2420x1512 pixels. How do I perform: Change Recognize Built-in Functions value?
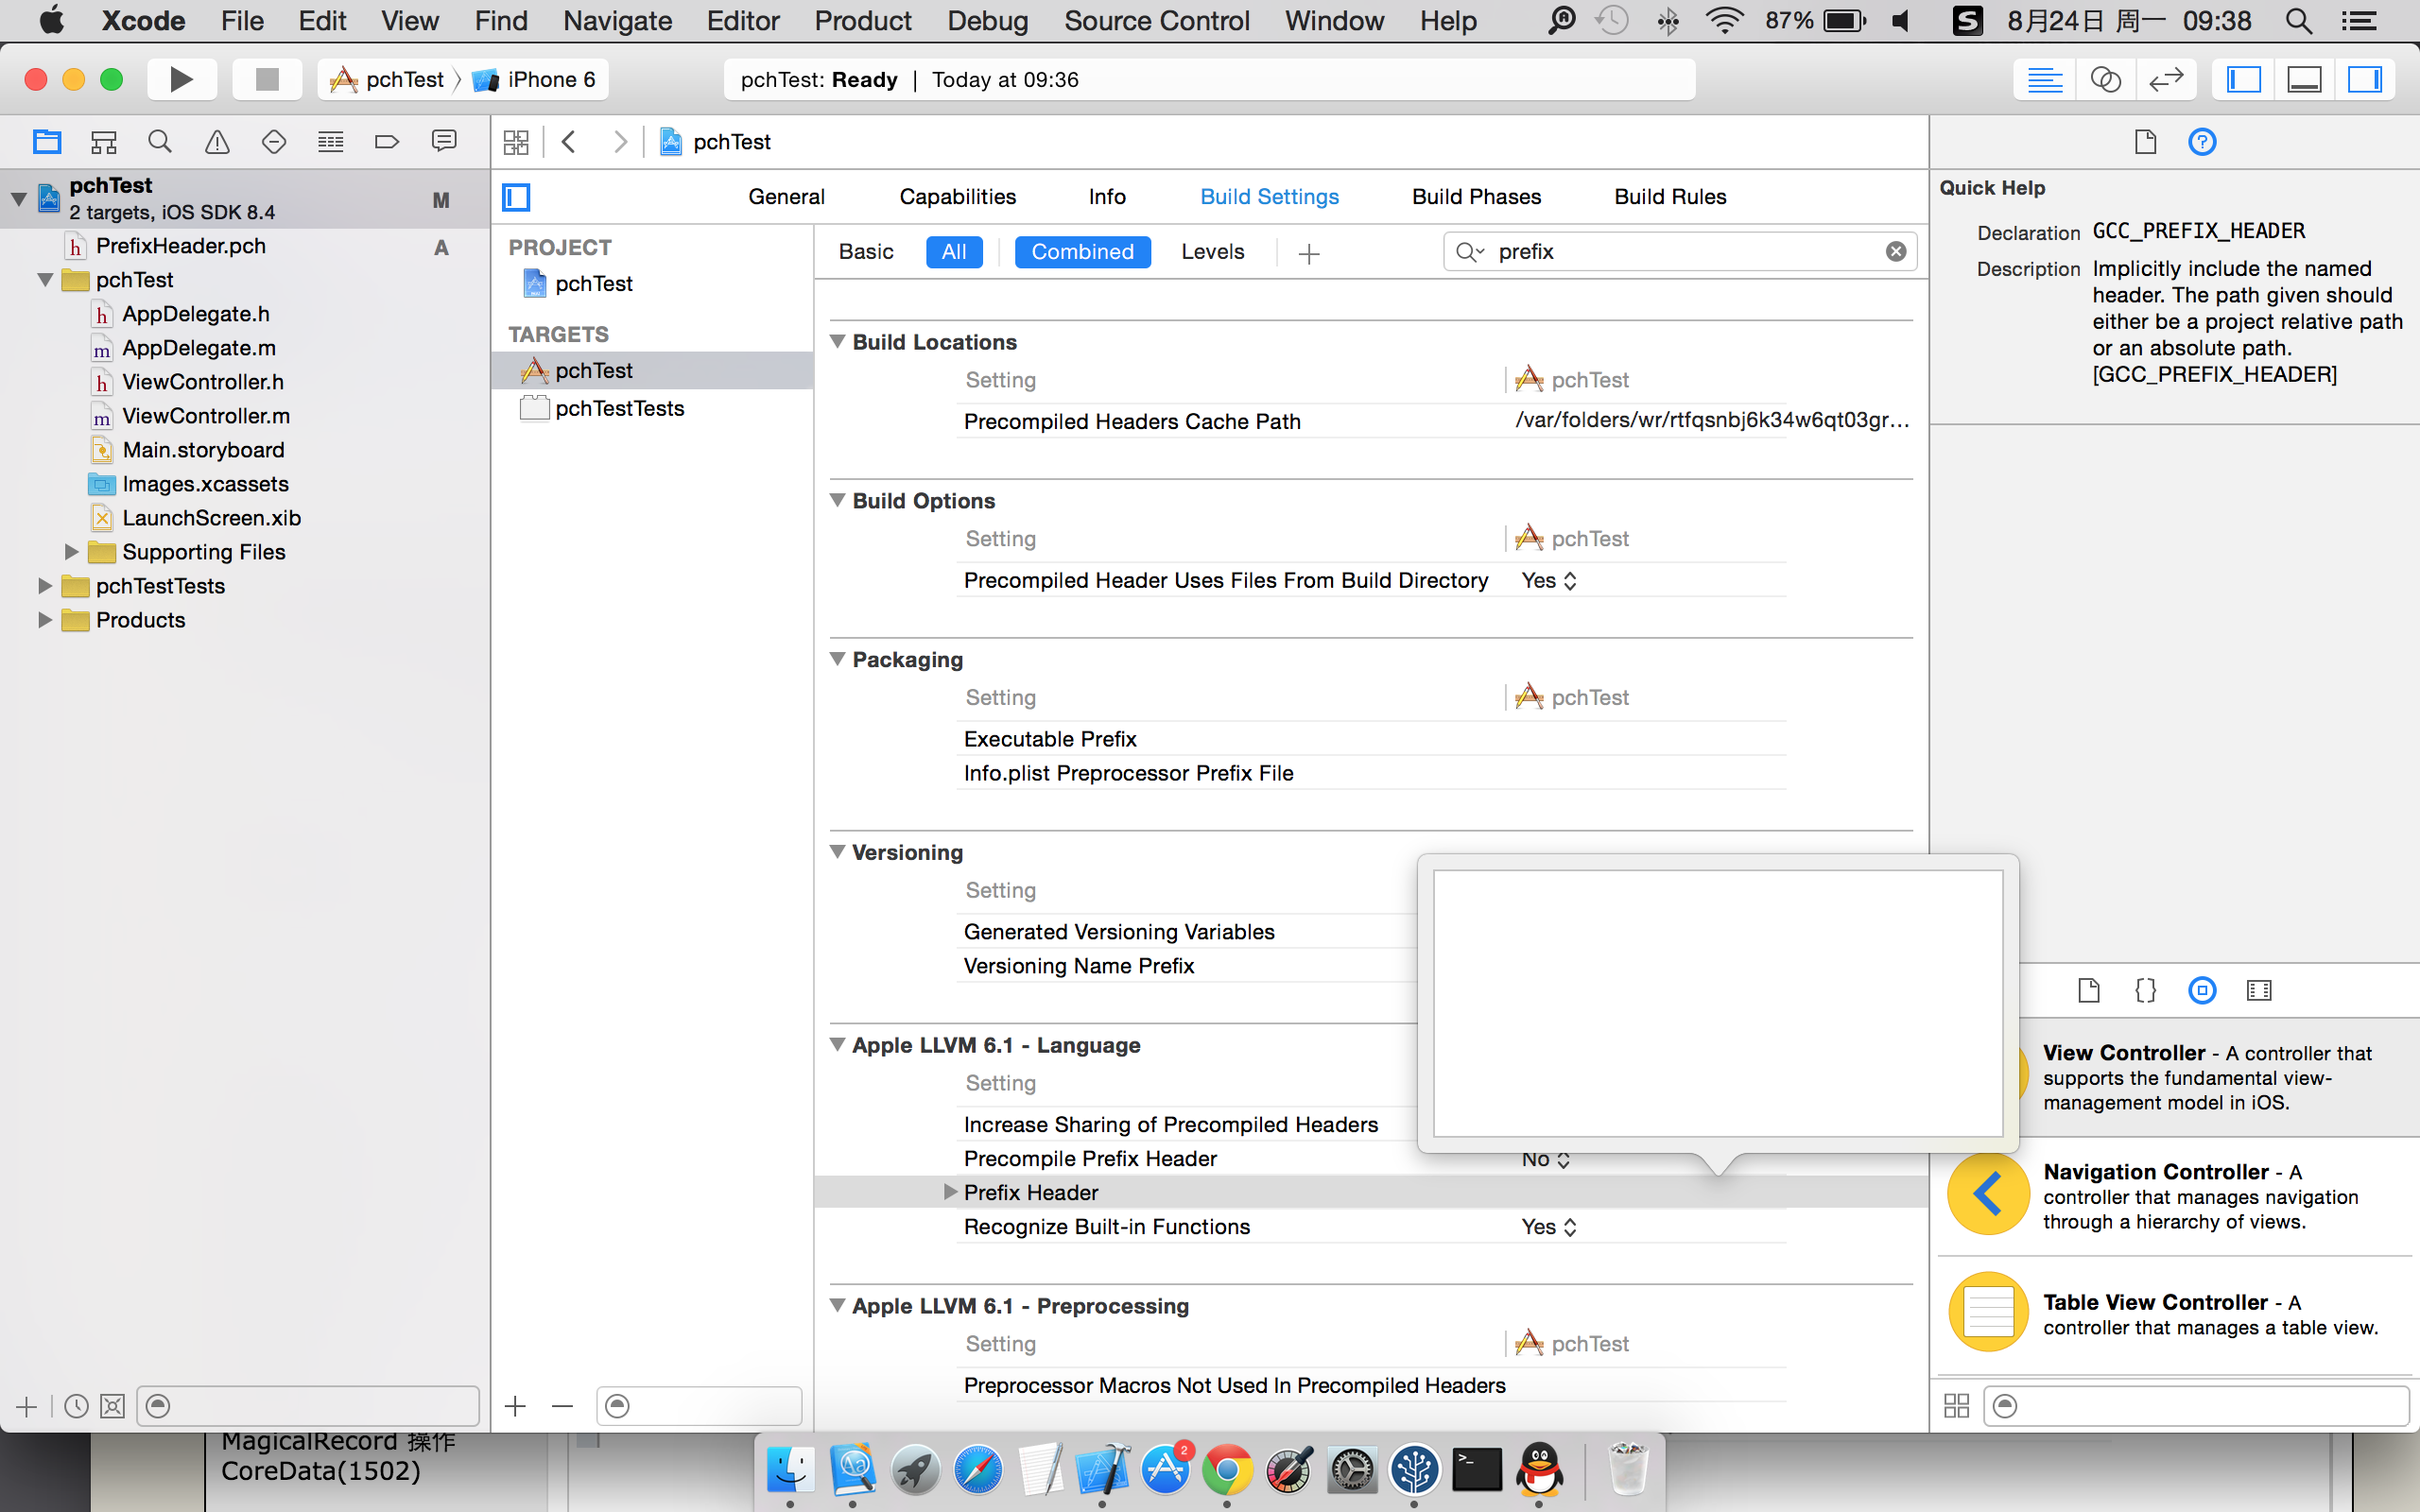[x=1549, y=1226]
